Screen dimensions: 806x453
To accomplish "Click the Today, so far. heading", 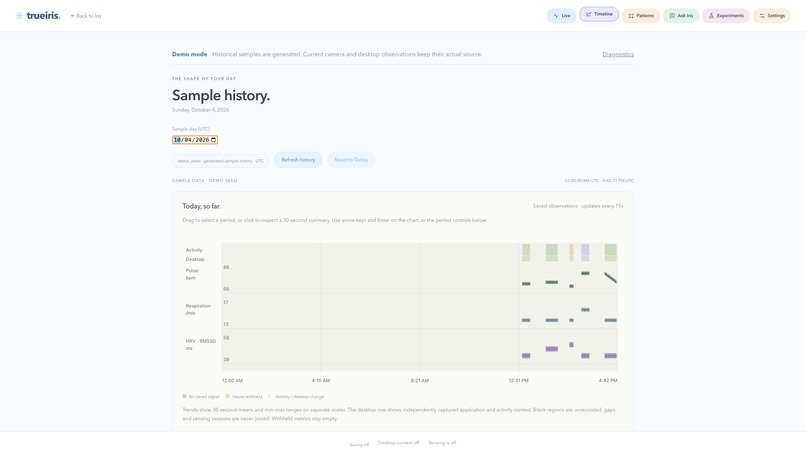I will [x=202, y=206].
